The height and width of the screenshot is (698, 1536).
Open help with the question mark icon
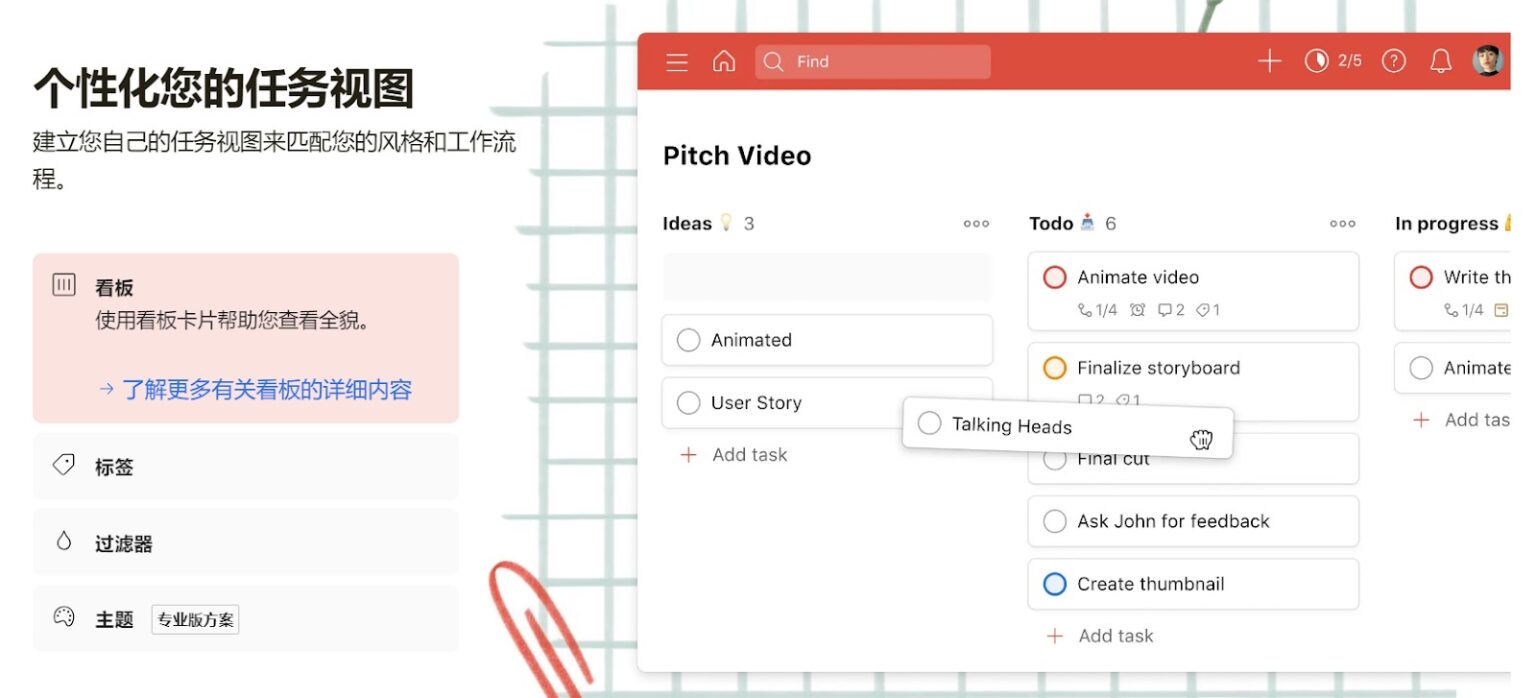coord(1393,61)
